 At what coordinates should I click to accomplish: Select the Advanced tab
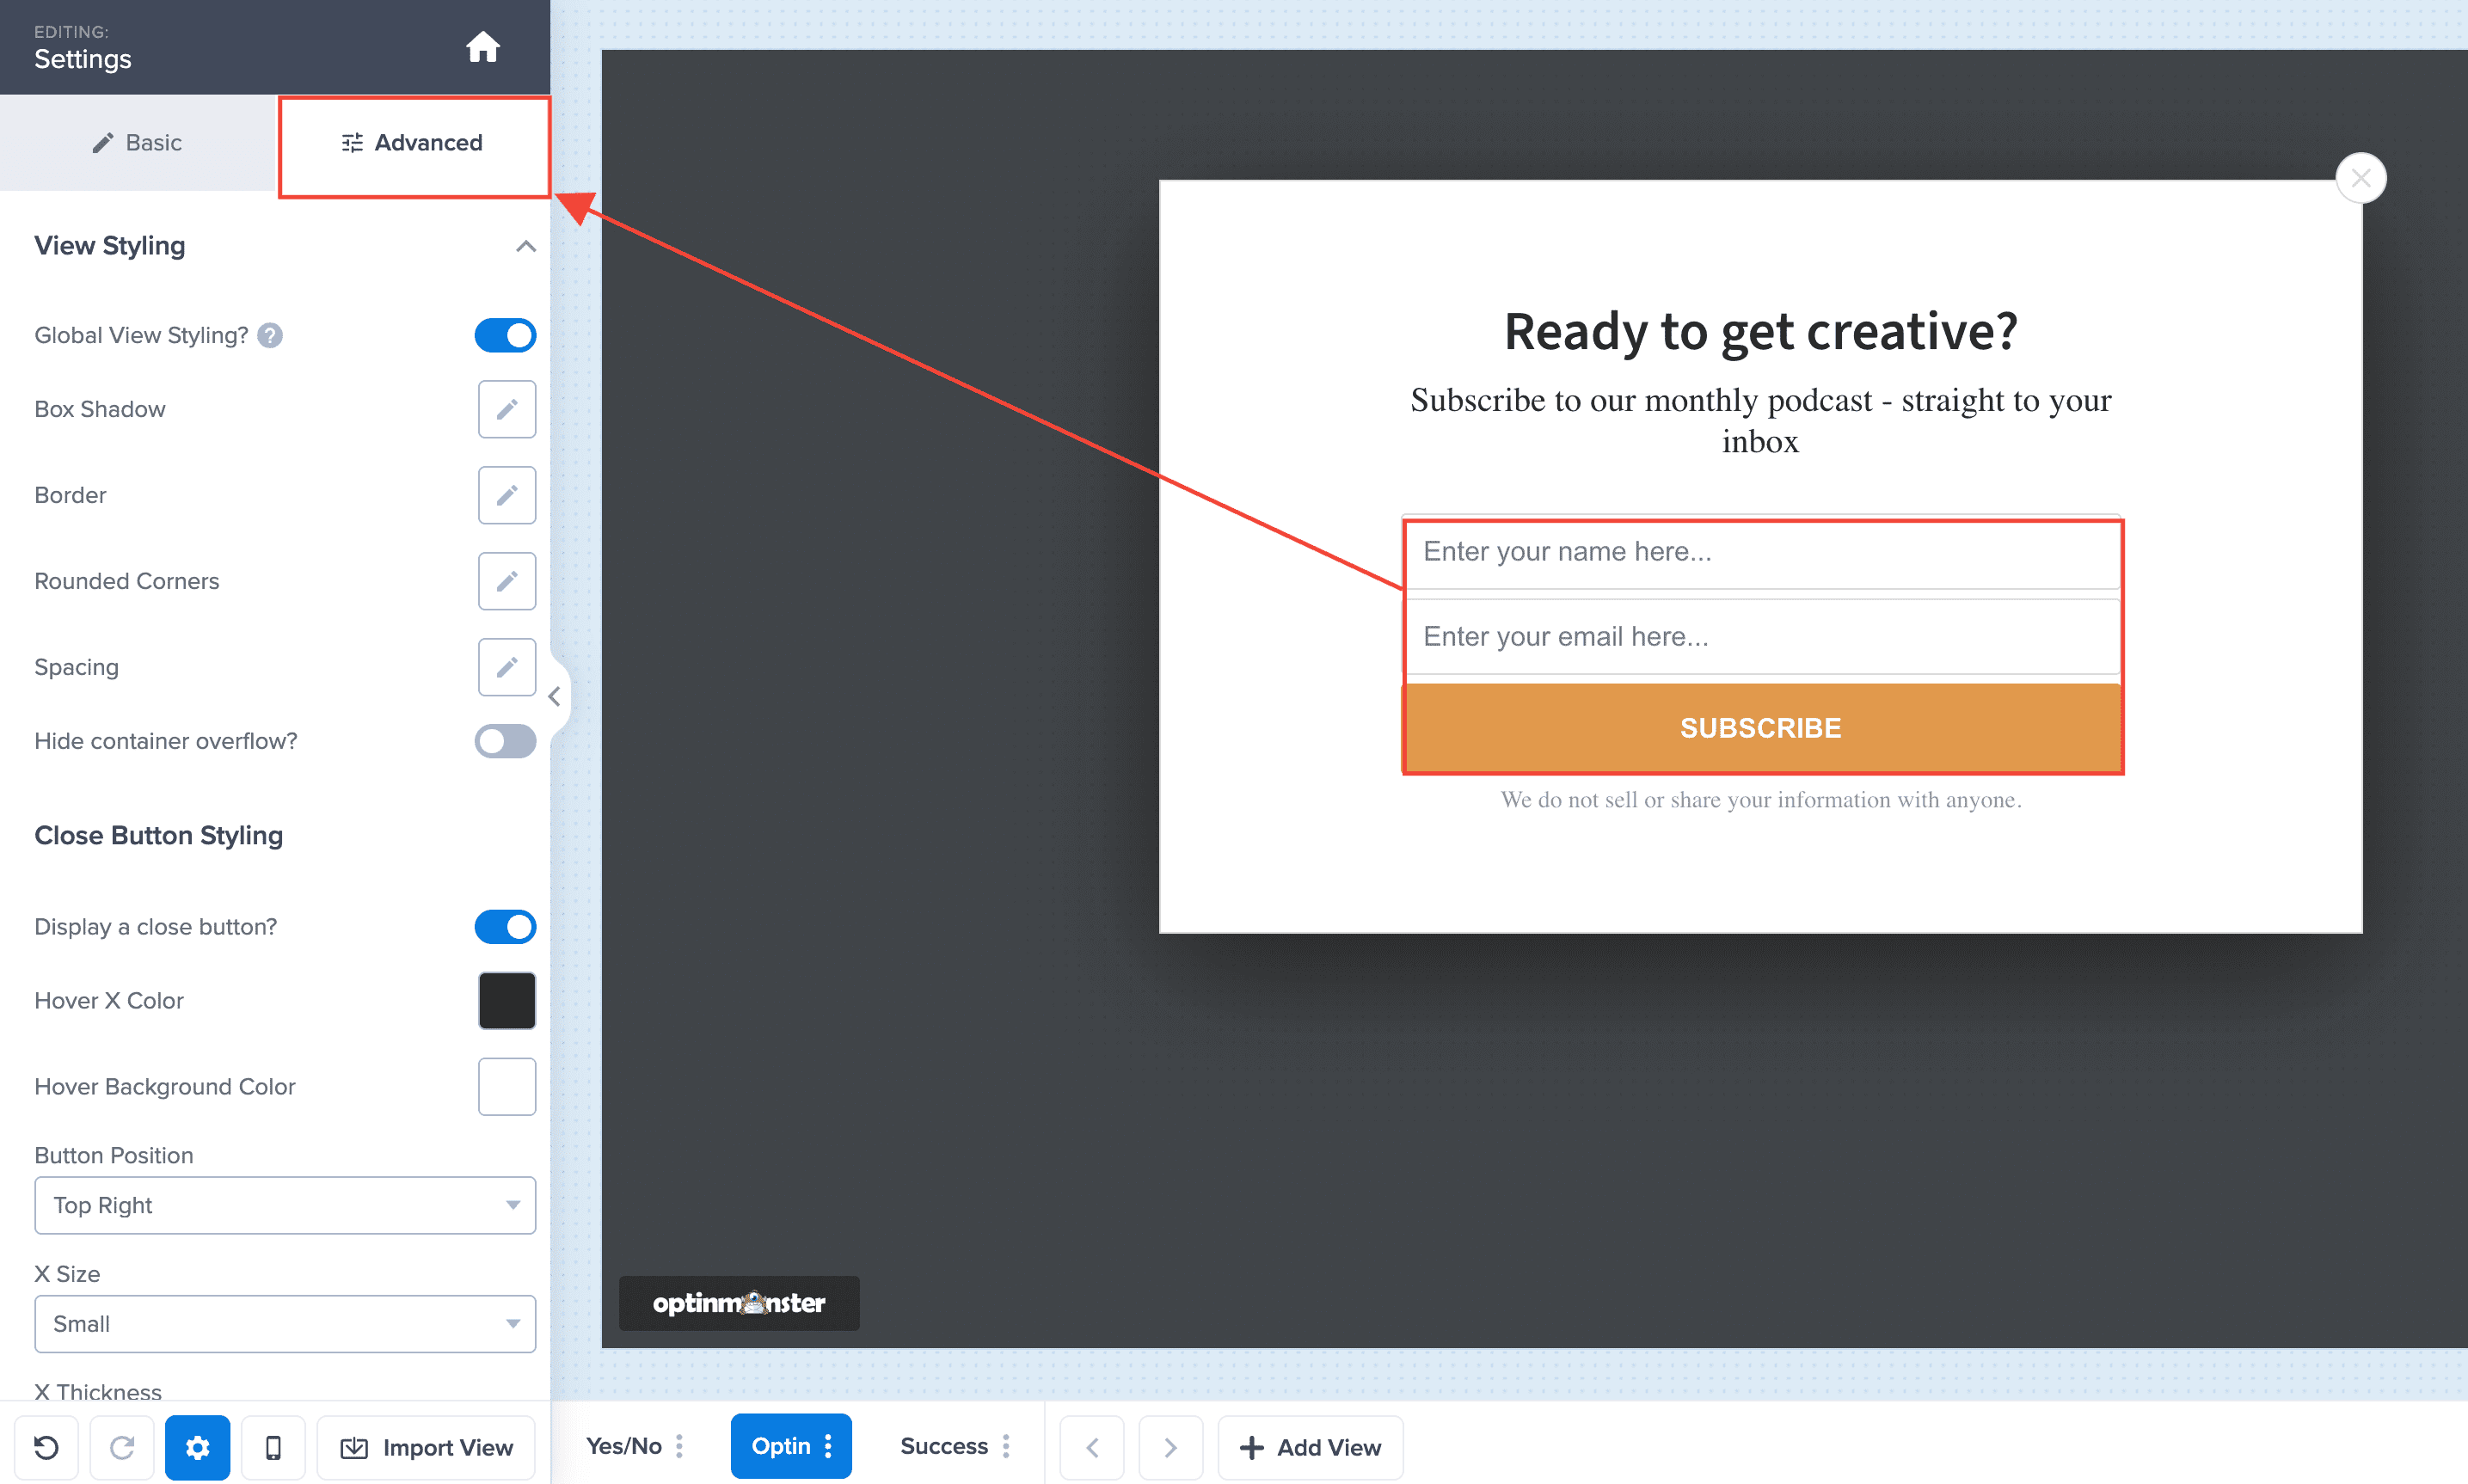pyautogui.click(x=413, y=143)
